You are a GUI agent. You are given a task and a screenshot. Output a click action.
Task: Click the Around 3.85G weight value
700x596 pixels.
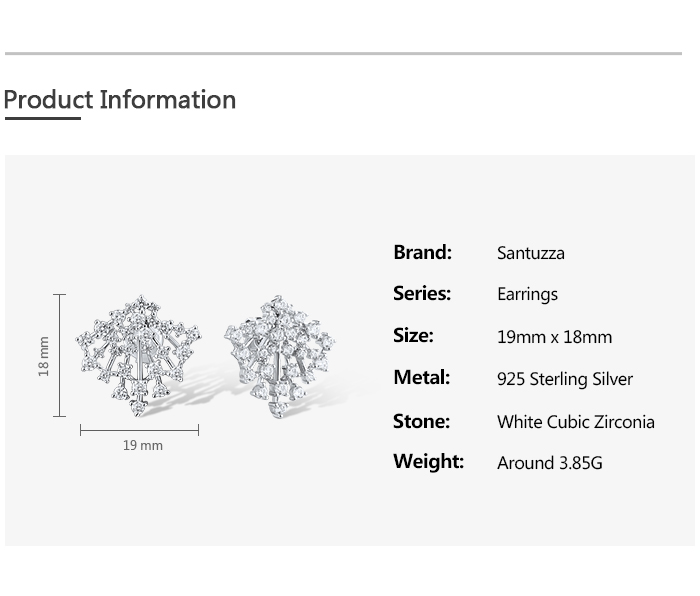(549, 463)
